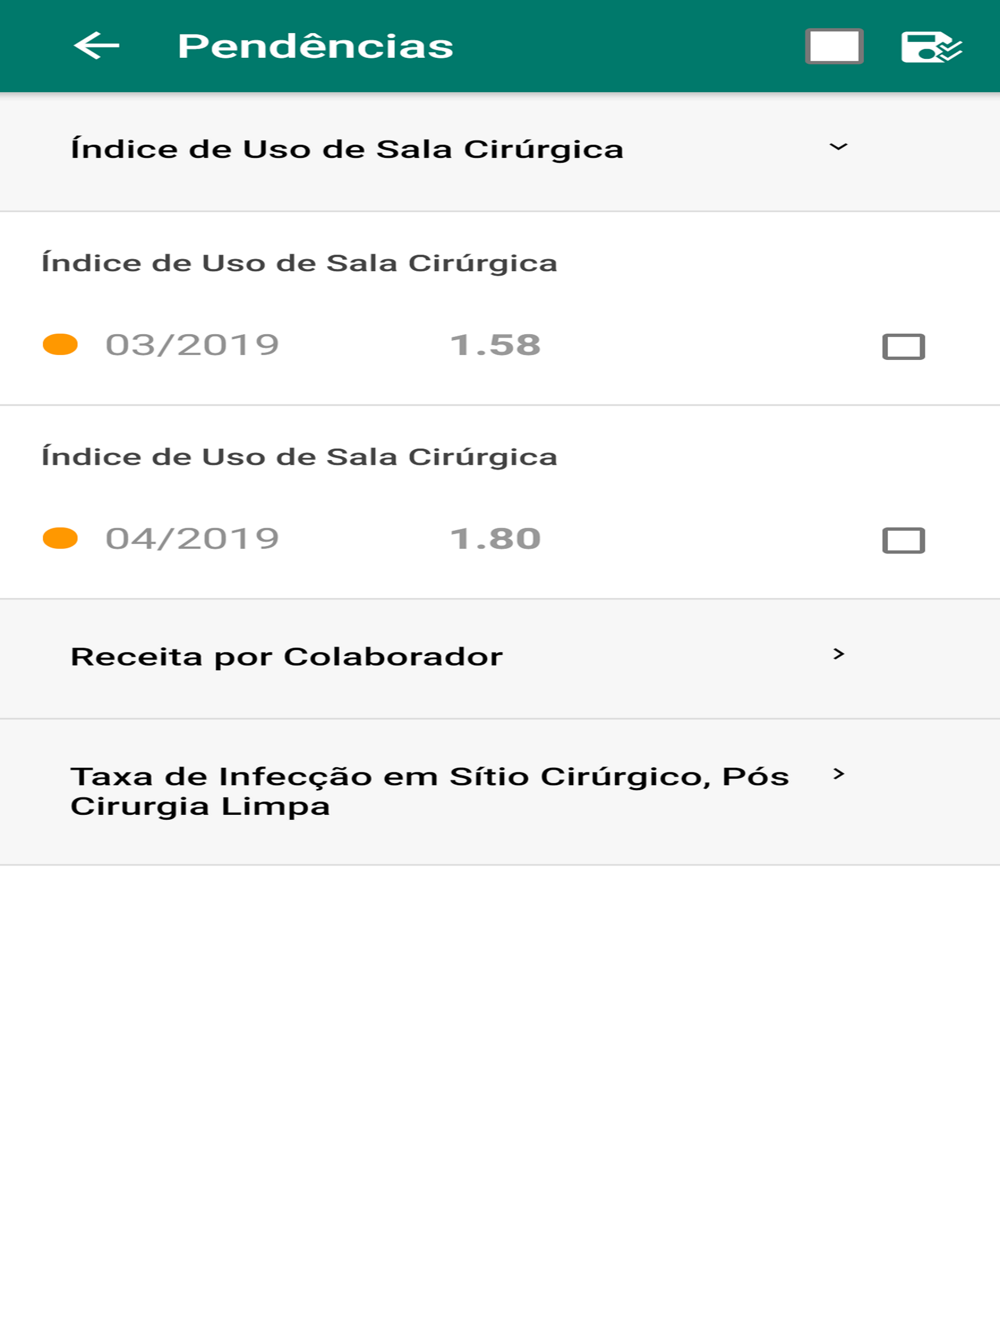Check the box for the 04/2019 entry
The image size is (1000, 1334).
(903, 541)
